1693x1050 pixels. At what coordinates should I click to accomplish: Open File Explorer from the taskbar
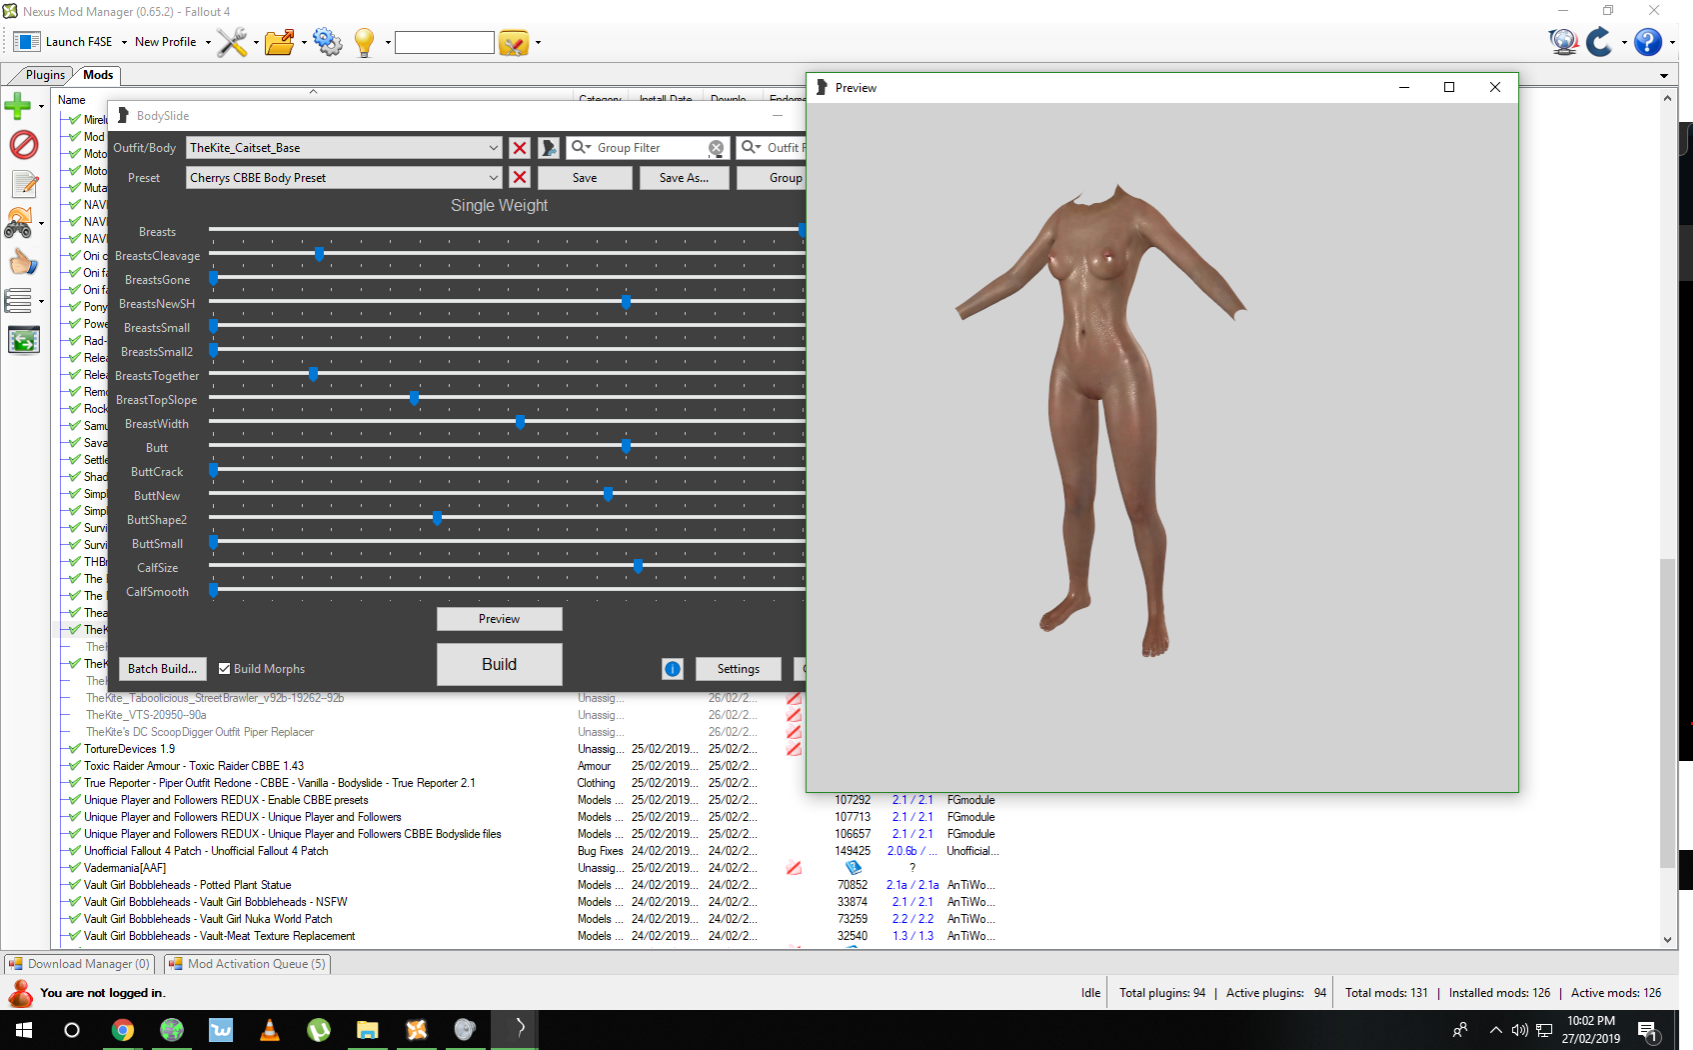pyautogui.click(x=367, y=1030)
